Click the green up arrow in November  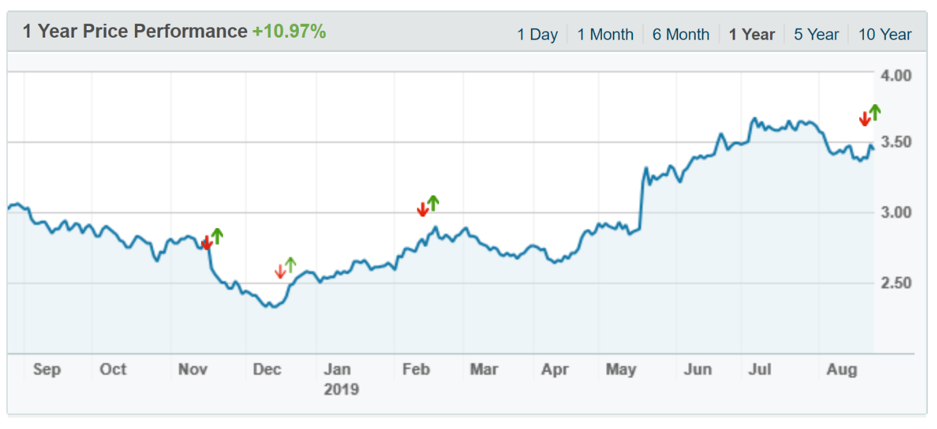[x=217, y=236]
